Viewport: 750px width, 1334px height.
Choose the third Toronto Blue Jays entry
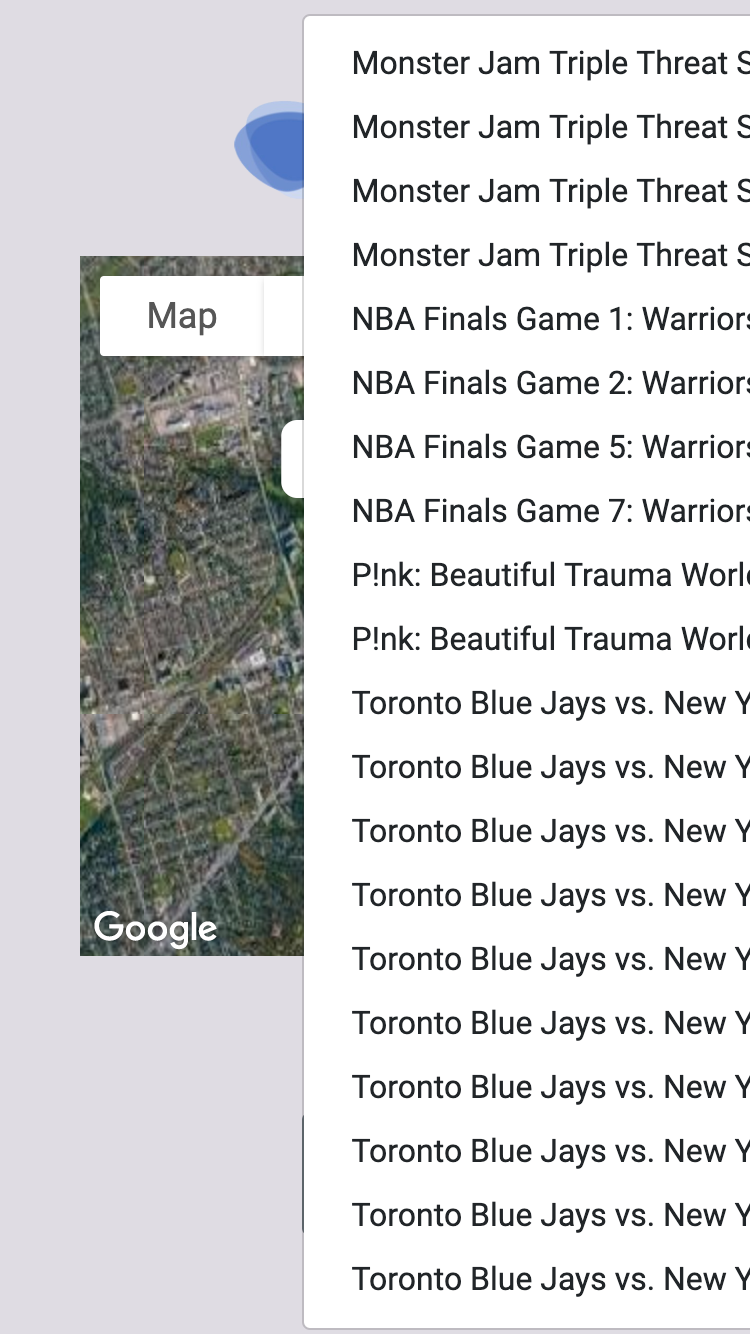(x=528, y=831)
